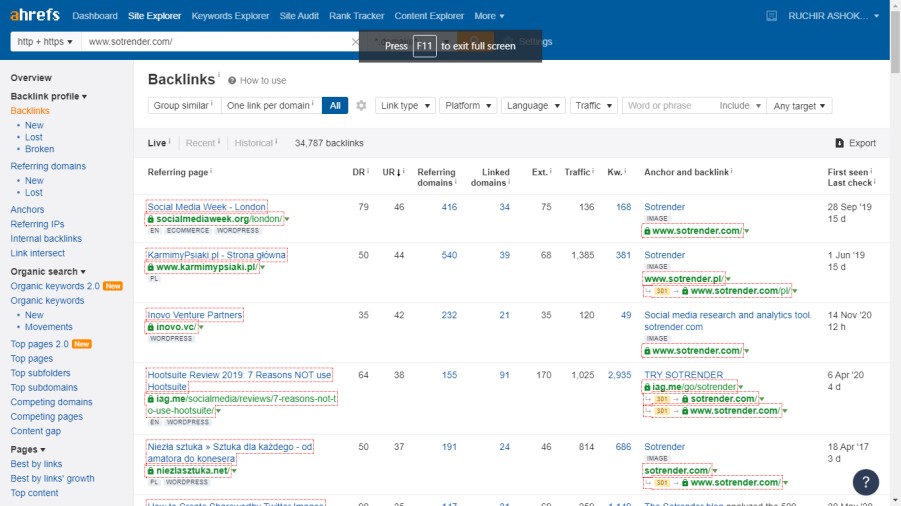Open the Language filter dropdown

(533, 106)
